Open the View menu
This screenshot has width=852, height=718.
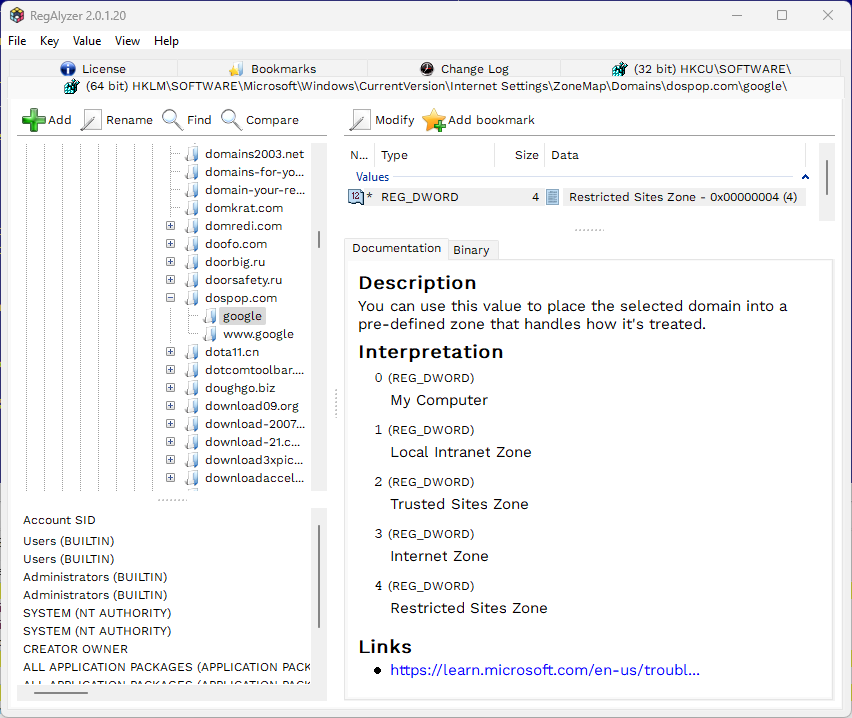pos(127,41)
